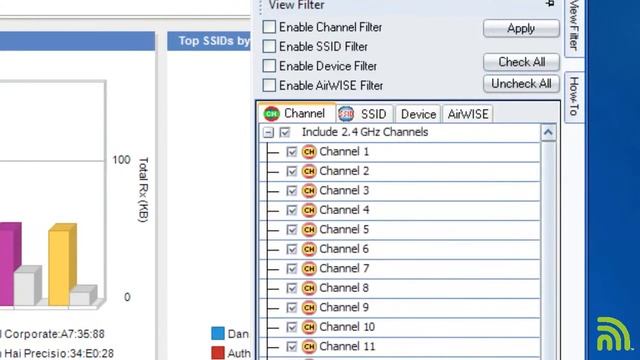
Task: Click the Channel 6 CH icon
Action: [309, 249]
